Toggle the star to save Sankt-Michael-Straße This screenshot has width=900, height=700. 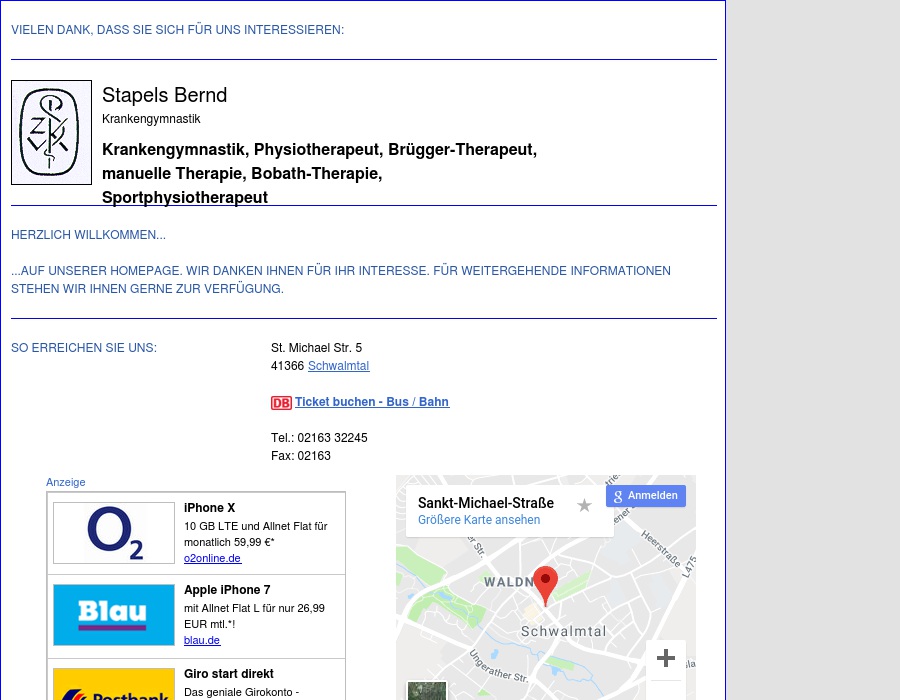[x=584, y=505]
